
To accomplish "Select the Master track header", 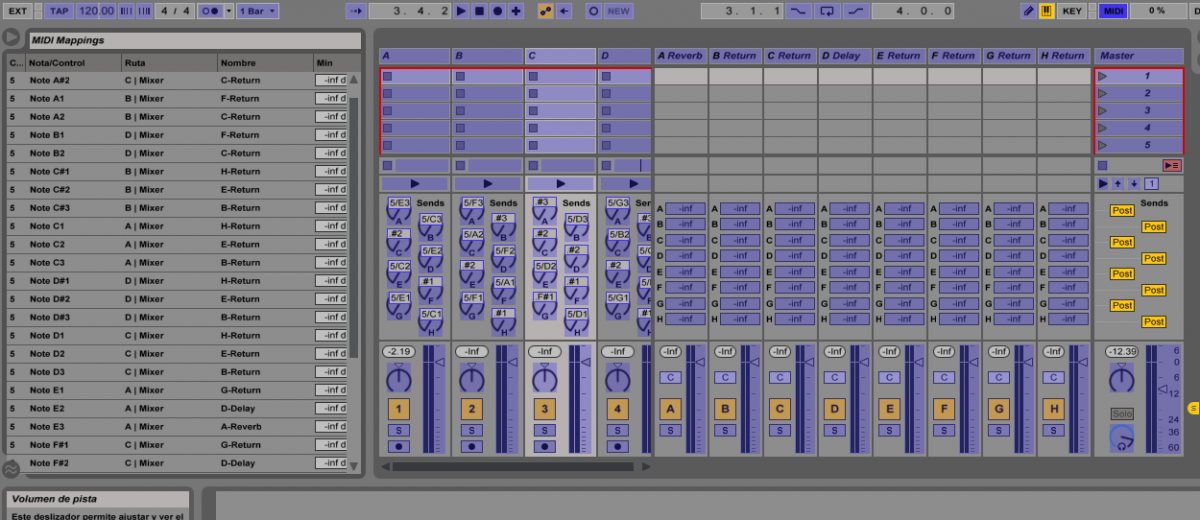I will (1139, 56).
